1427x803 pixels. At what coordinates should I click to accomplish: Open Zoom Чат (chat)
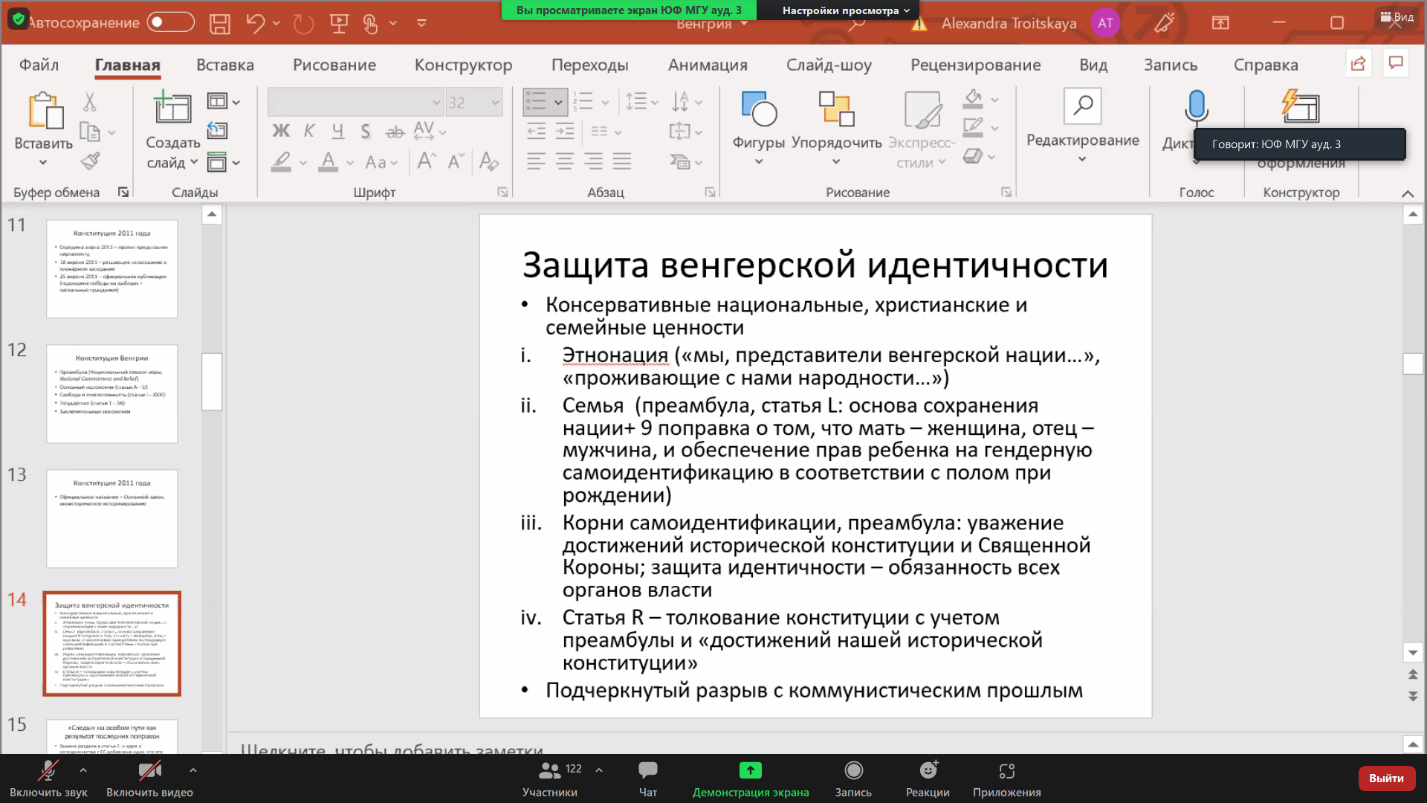coord(648,779)
